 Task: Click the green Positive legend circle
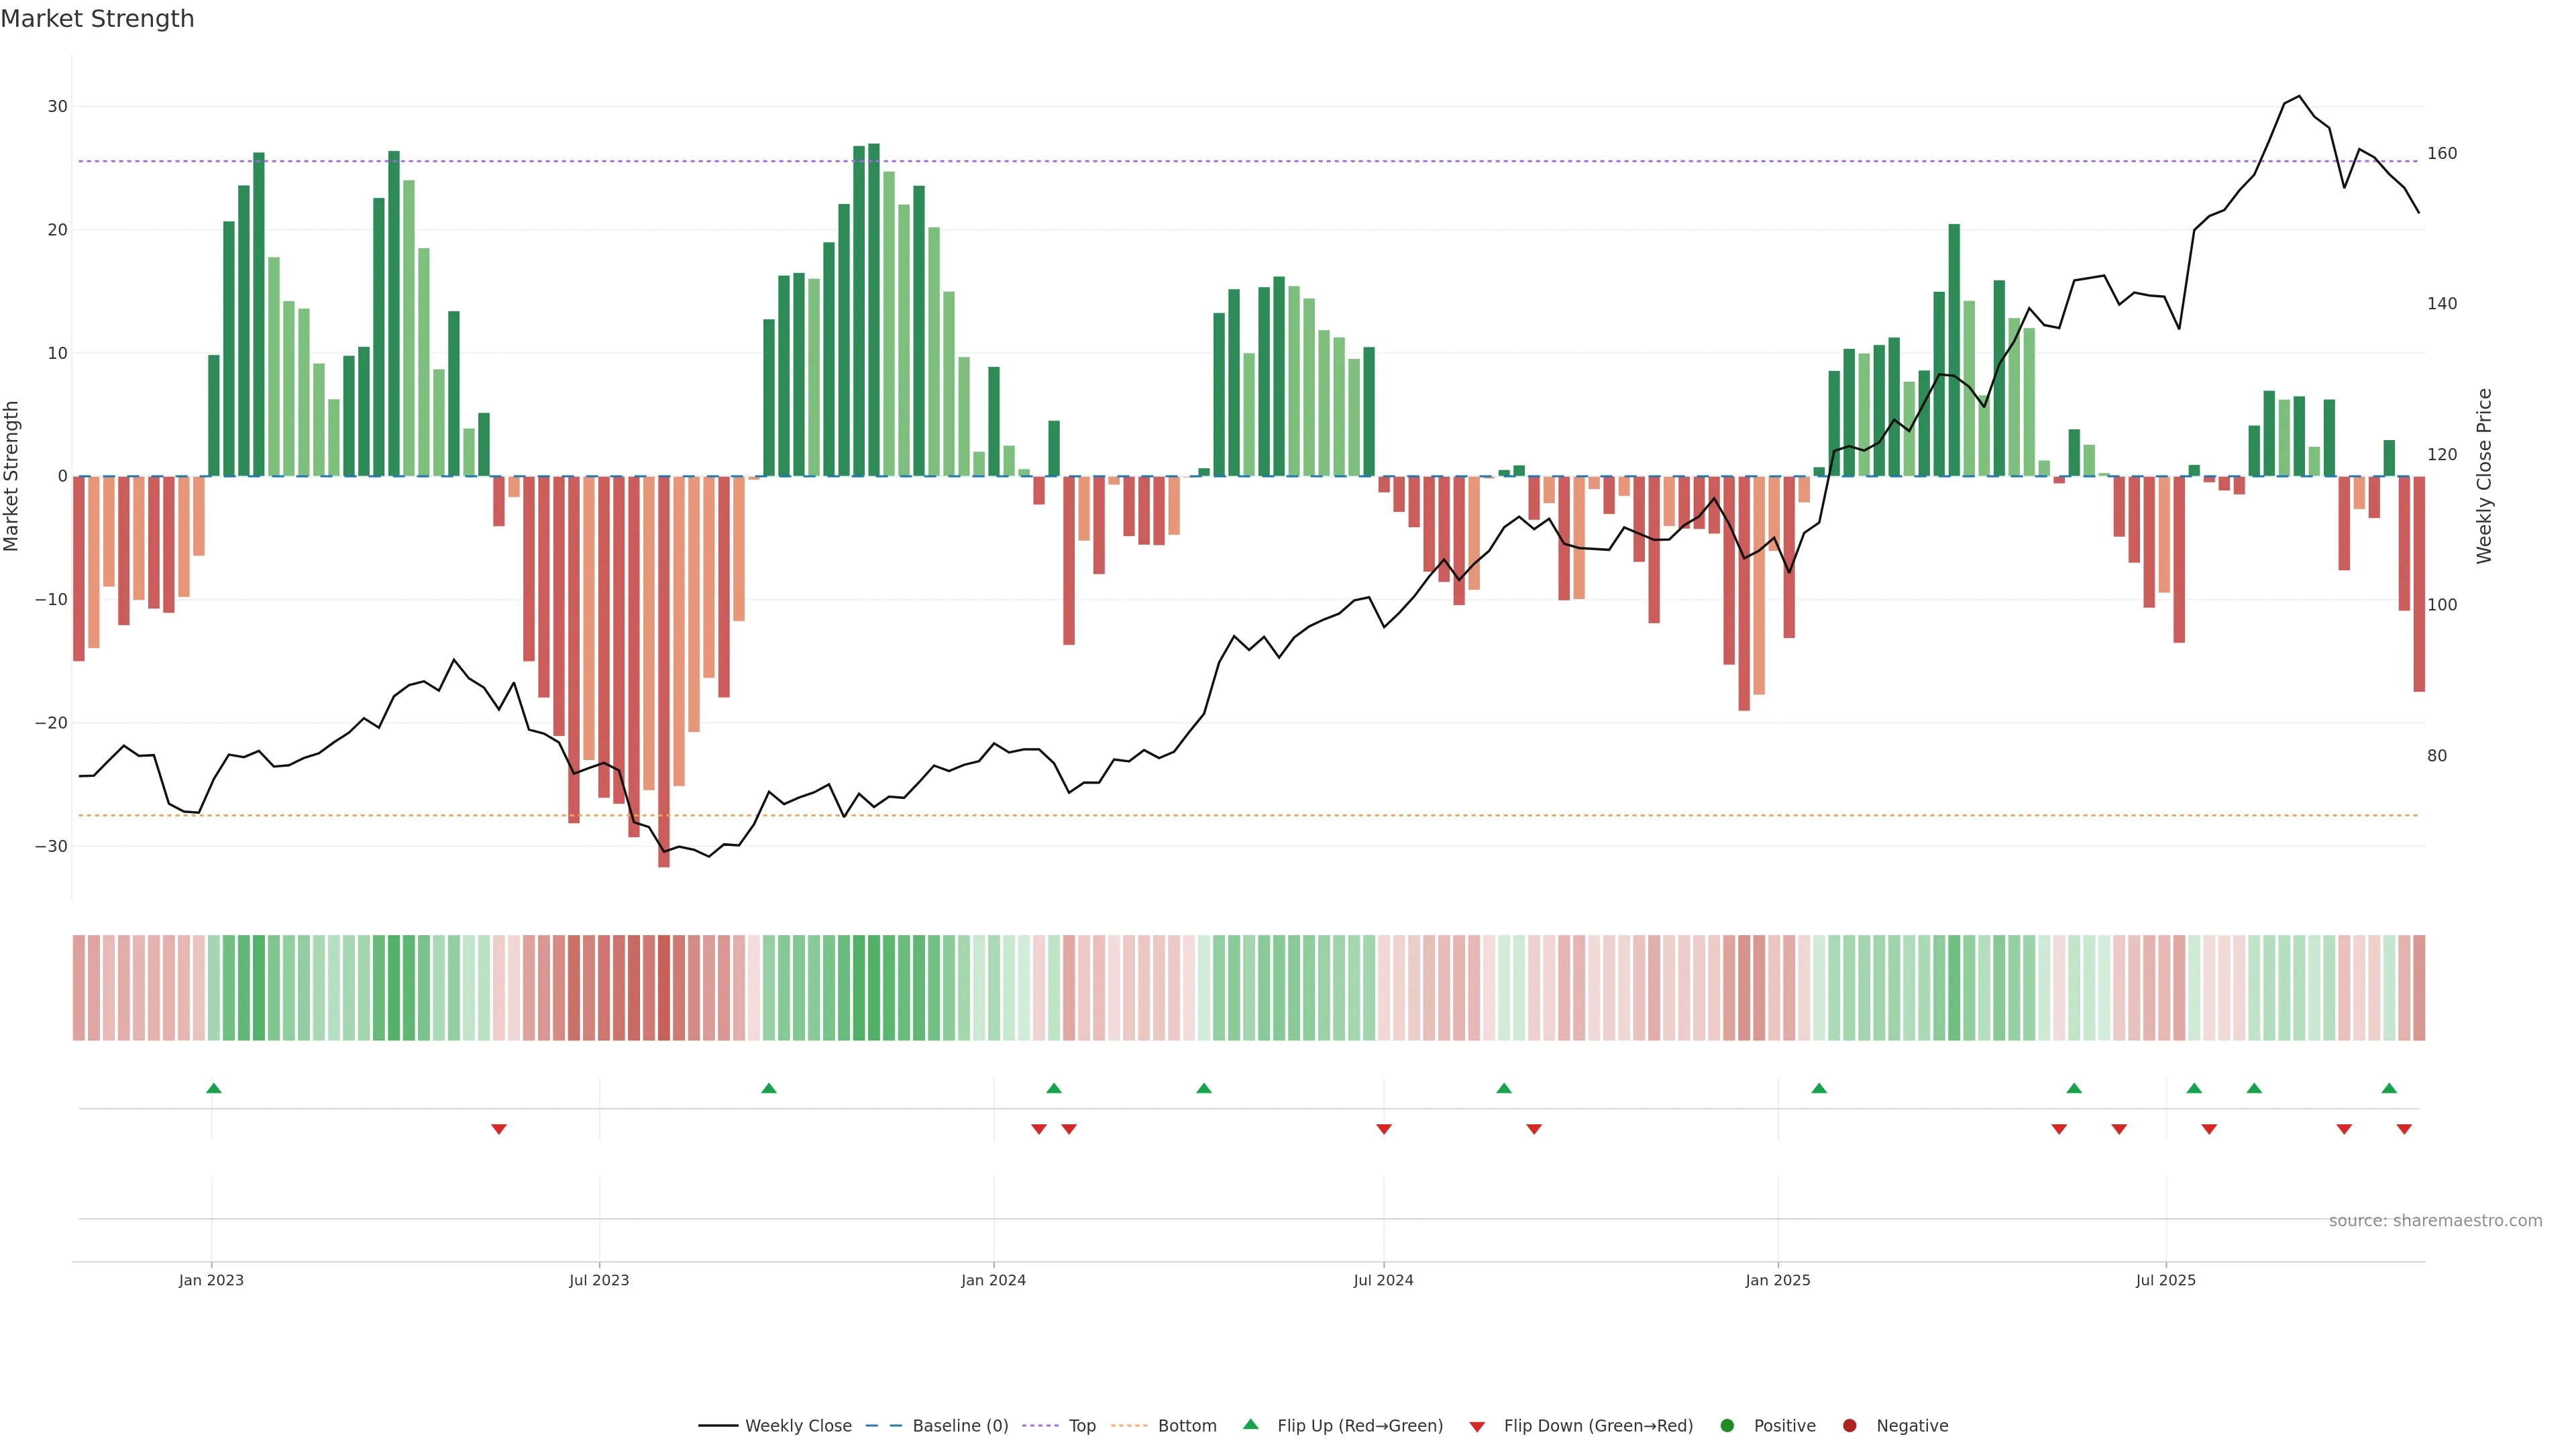coord(1727,1426)
